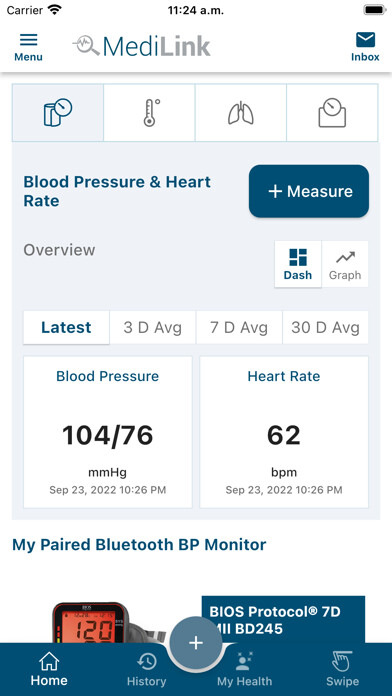Show the 7 D Avg tab

[x=239, y=328]
